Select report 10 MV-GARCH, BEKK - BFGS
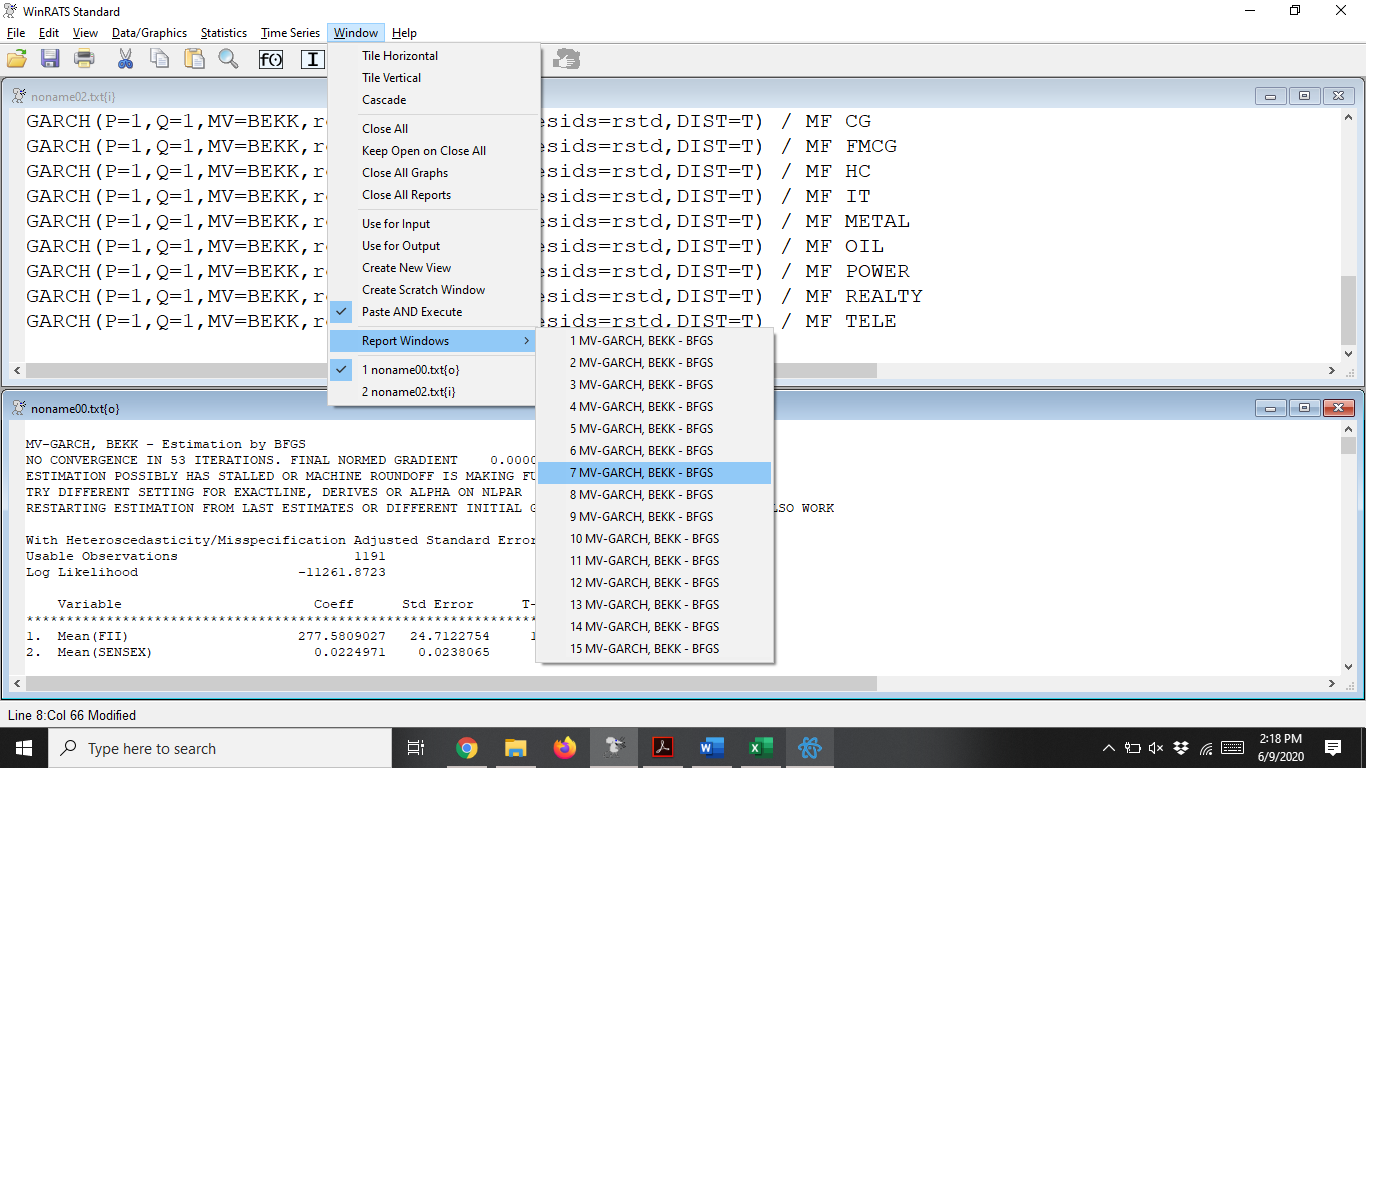1384x1200 pixels. [x=644, y=539]
